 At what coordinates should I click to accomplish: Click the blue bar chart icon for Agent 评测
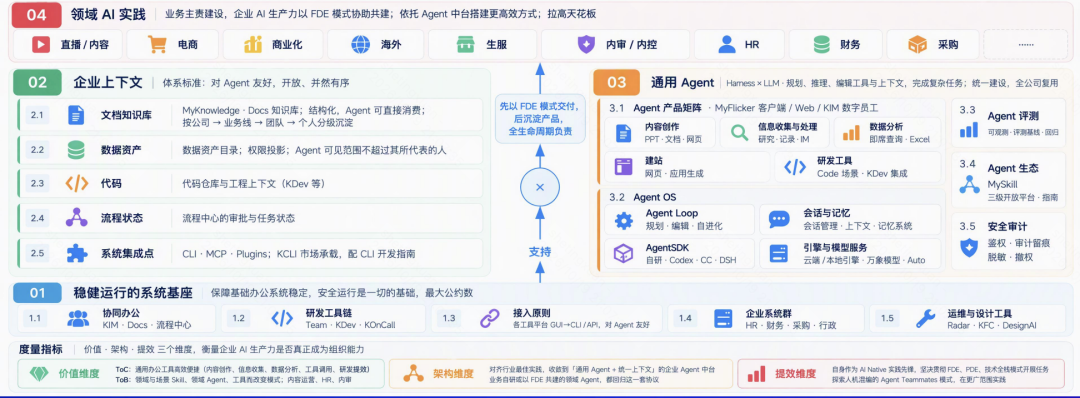(969, 130)
